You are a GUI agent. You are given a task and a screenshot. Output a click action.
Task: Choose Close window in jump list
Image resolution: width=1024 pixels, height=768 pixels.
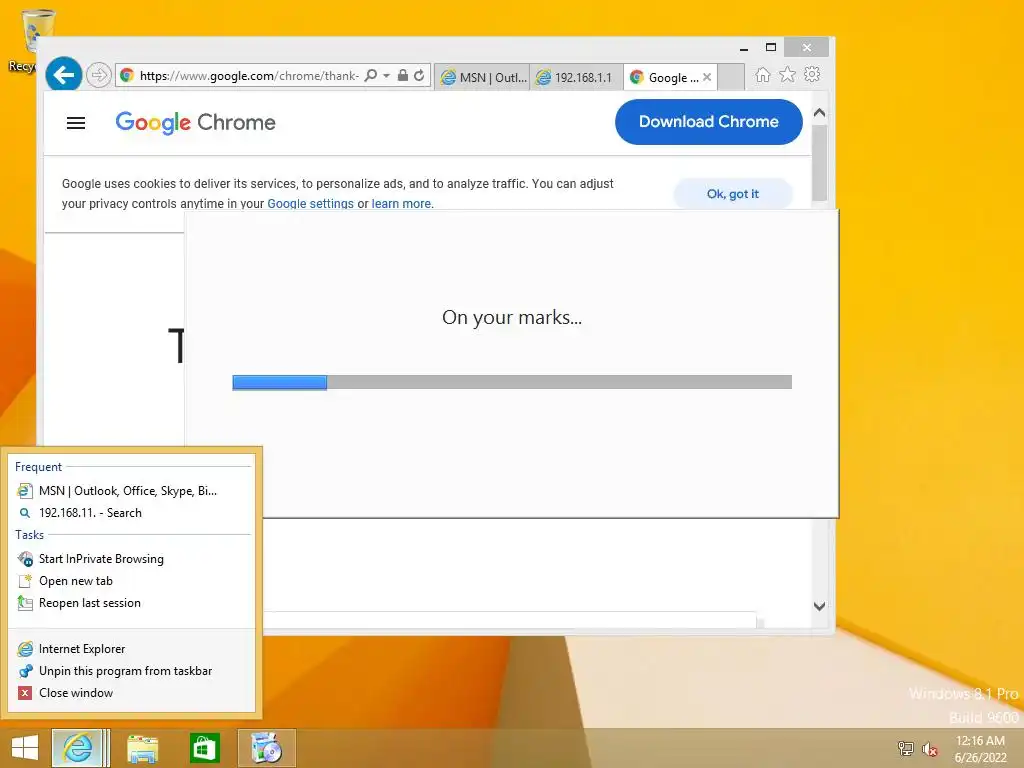click(131, 693)
